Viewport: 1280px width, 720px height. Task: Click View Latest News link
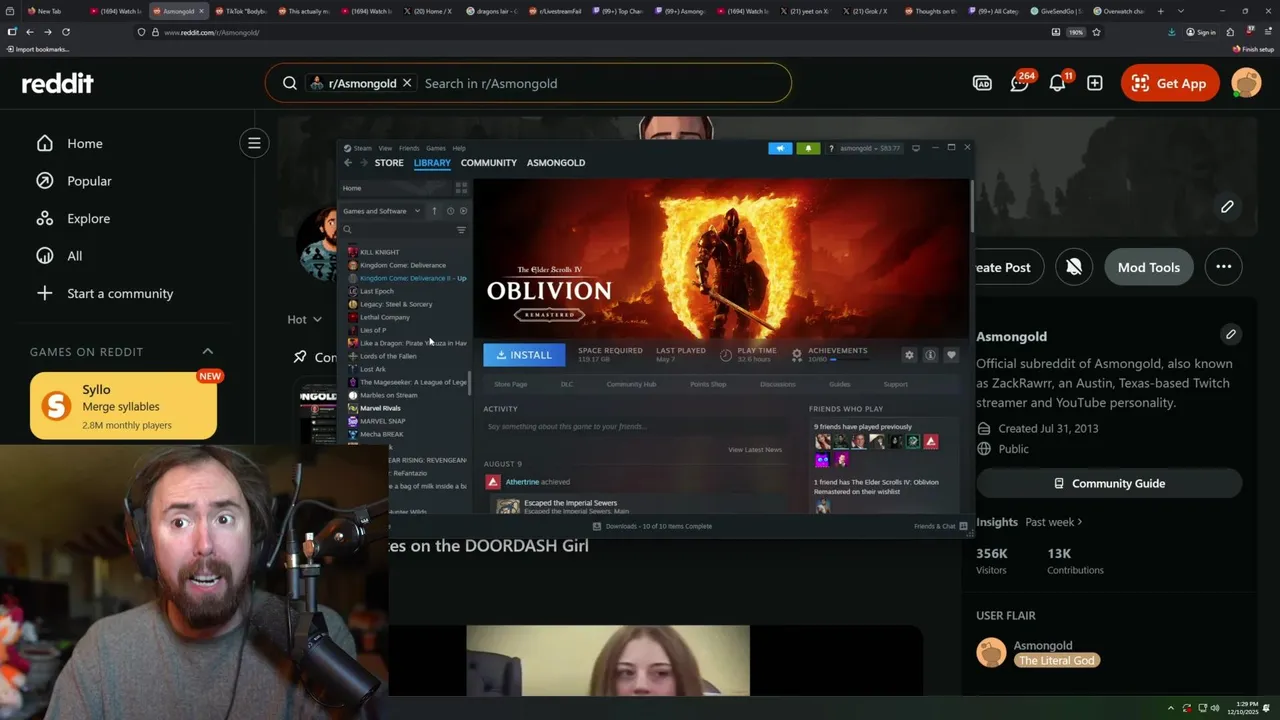click(x=755, y=450)
